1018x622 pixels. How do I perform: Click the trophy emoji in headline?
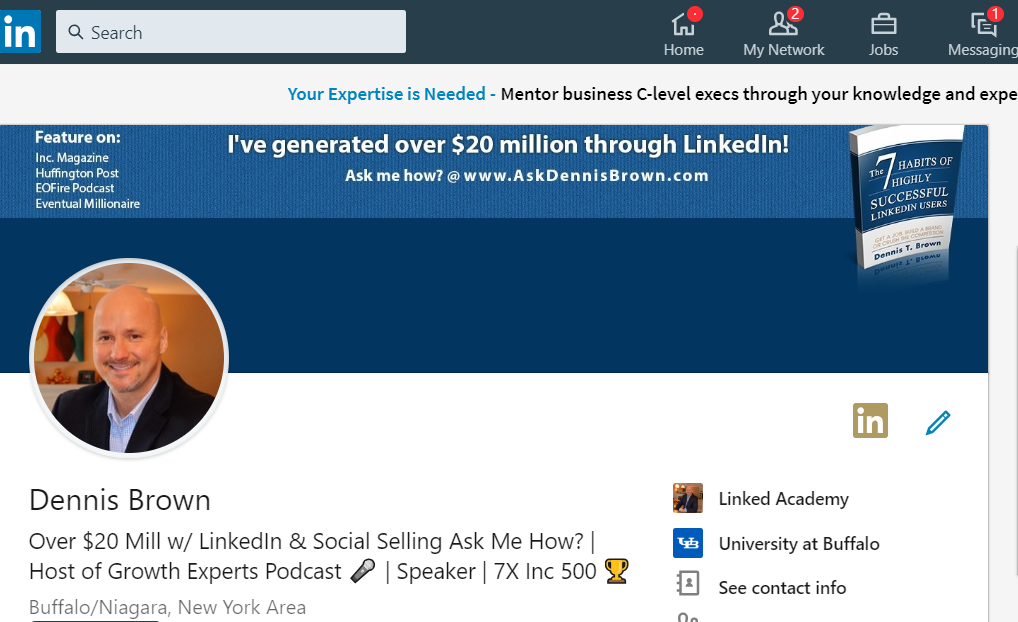click(x=616, y=571)
